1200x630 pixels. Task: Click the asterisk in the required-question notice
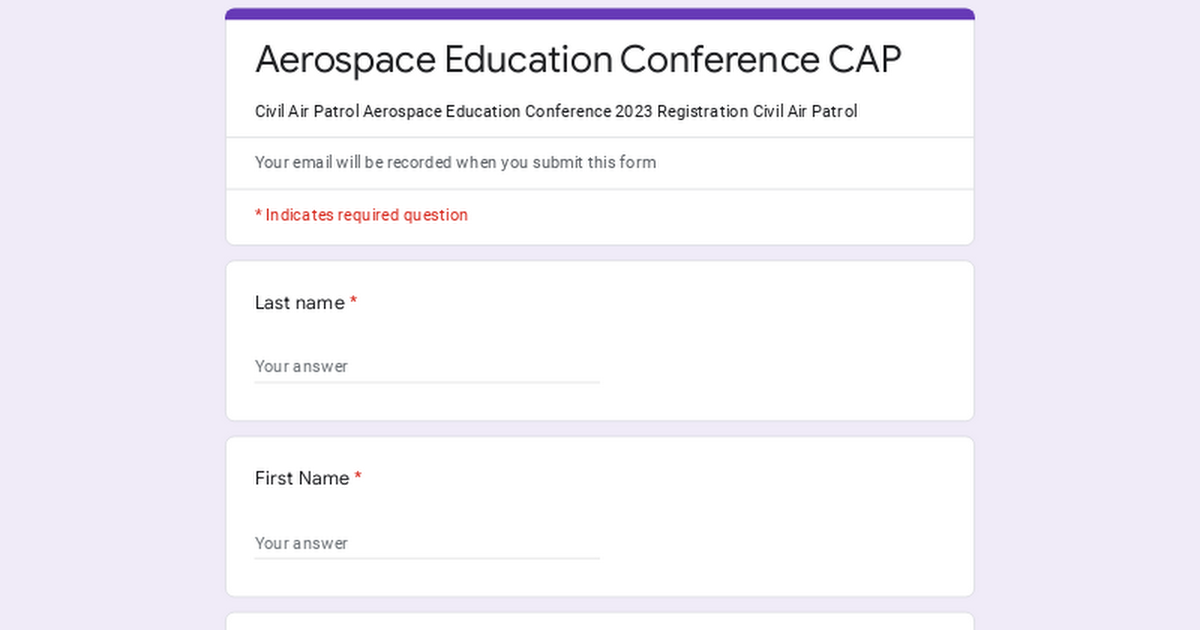258,215
